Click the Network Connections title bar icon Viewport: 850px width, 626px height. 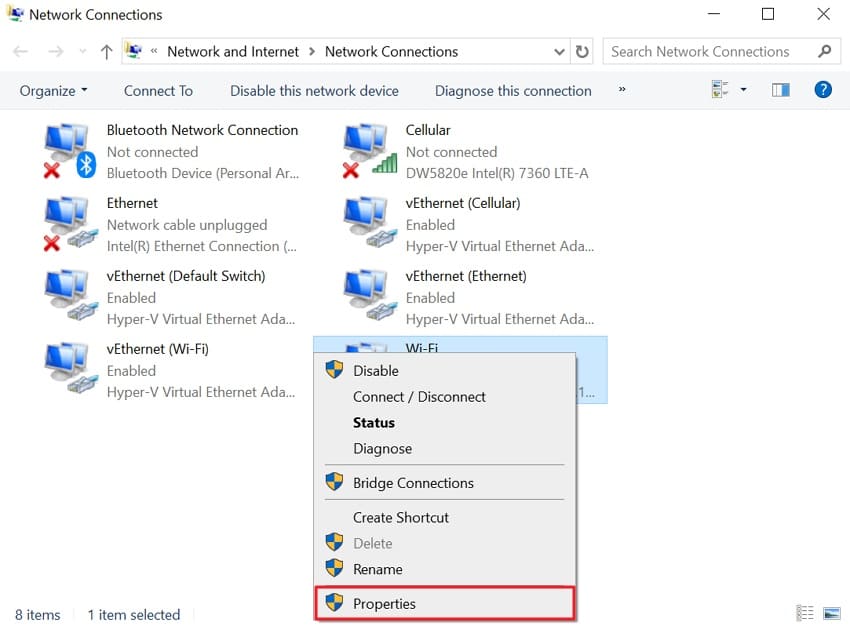point(15,14)
